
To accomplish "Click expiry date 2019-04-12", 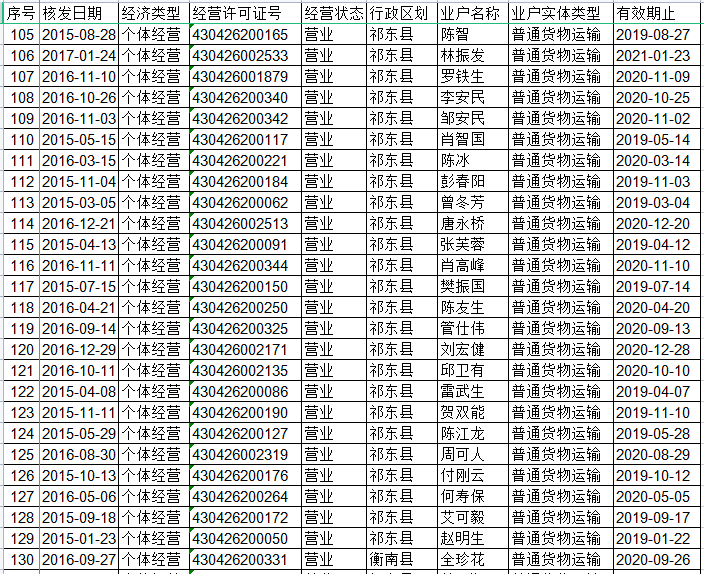I will coord(652,244).
